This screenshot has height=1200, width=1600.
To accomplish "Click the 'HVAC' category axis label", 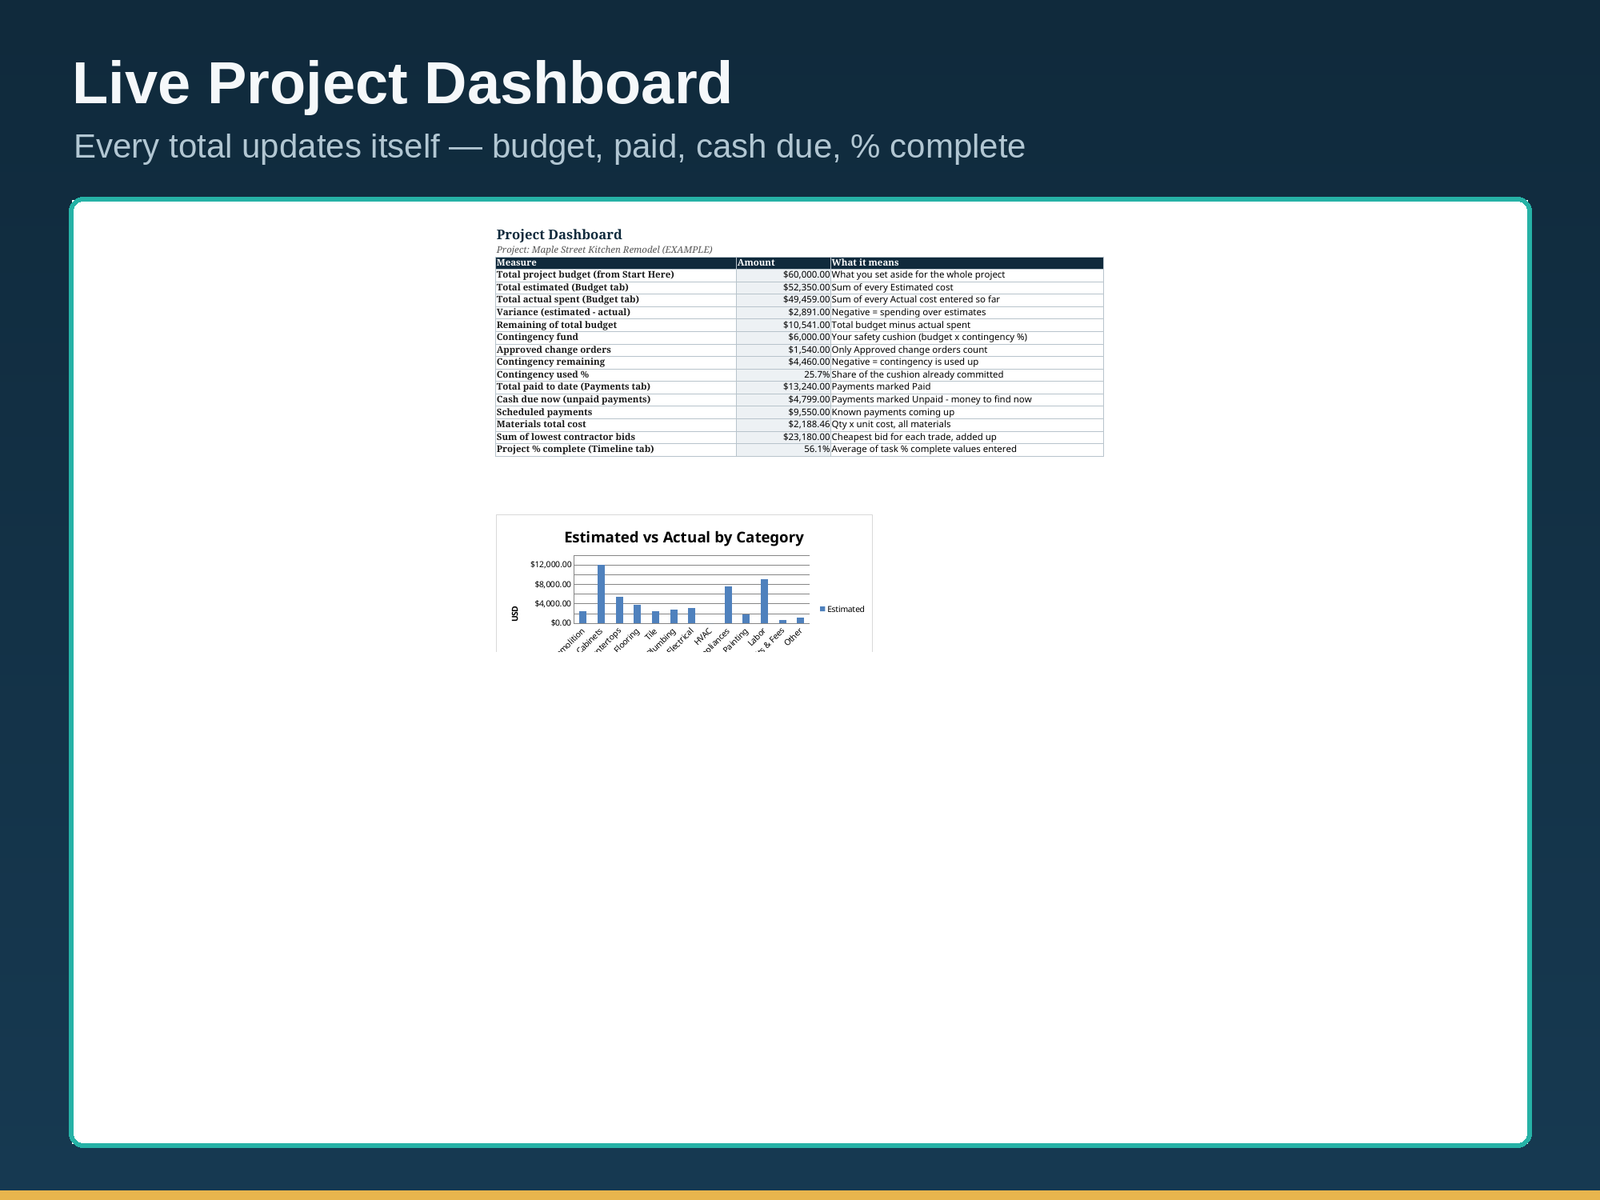I will click(x=703, y=637).
